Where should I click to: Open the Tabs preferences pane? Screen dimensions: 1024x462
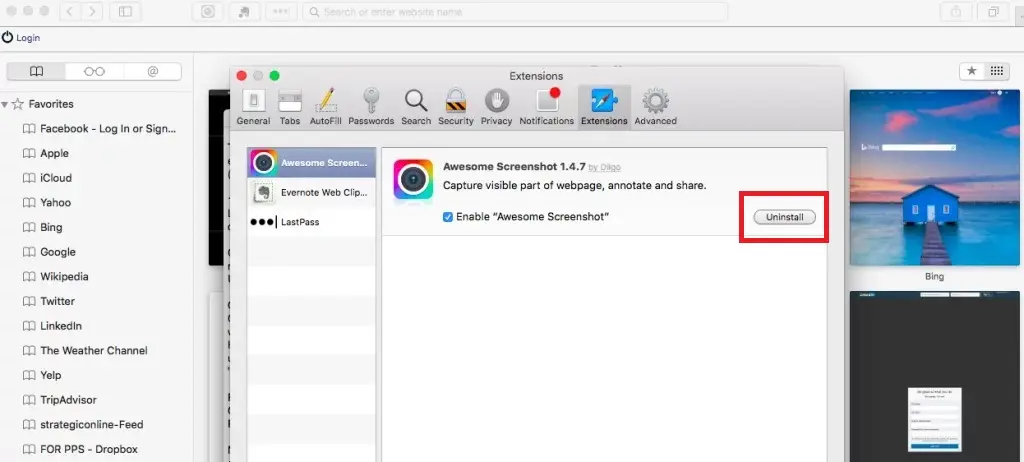point(290,108)
